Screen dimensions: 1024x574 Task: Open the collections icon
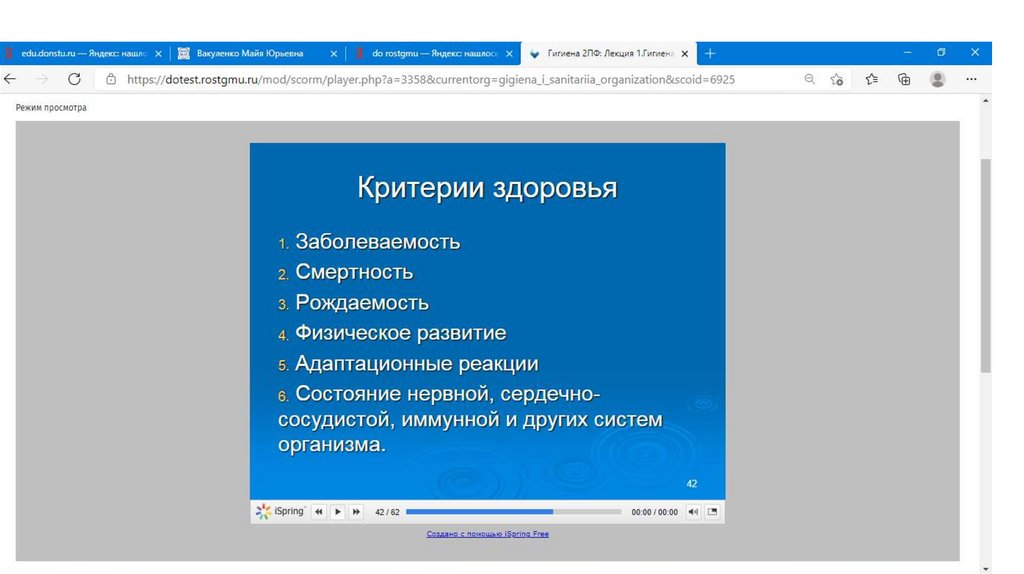coord(904,79)
